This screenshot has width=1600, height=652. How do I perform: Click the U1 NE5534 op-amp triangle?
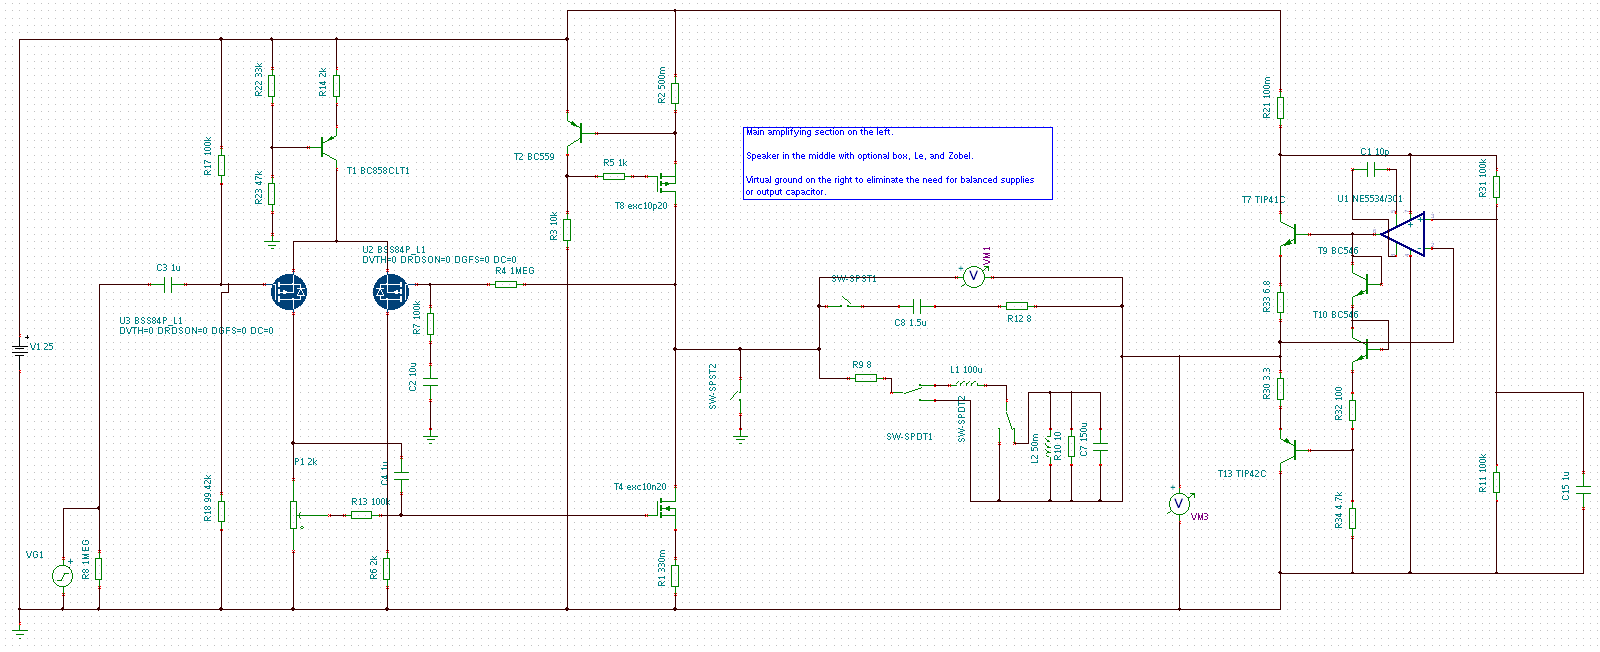point(1404,234)
